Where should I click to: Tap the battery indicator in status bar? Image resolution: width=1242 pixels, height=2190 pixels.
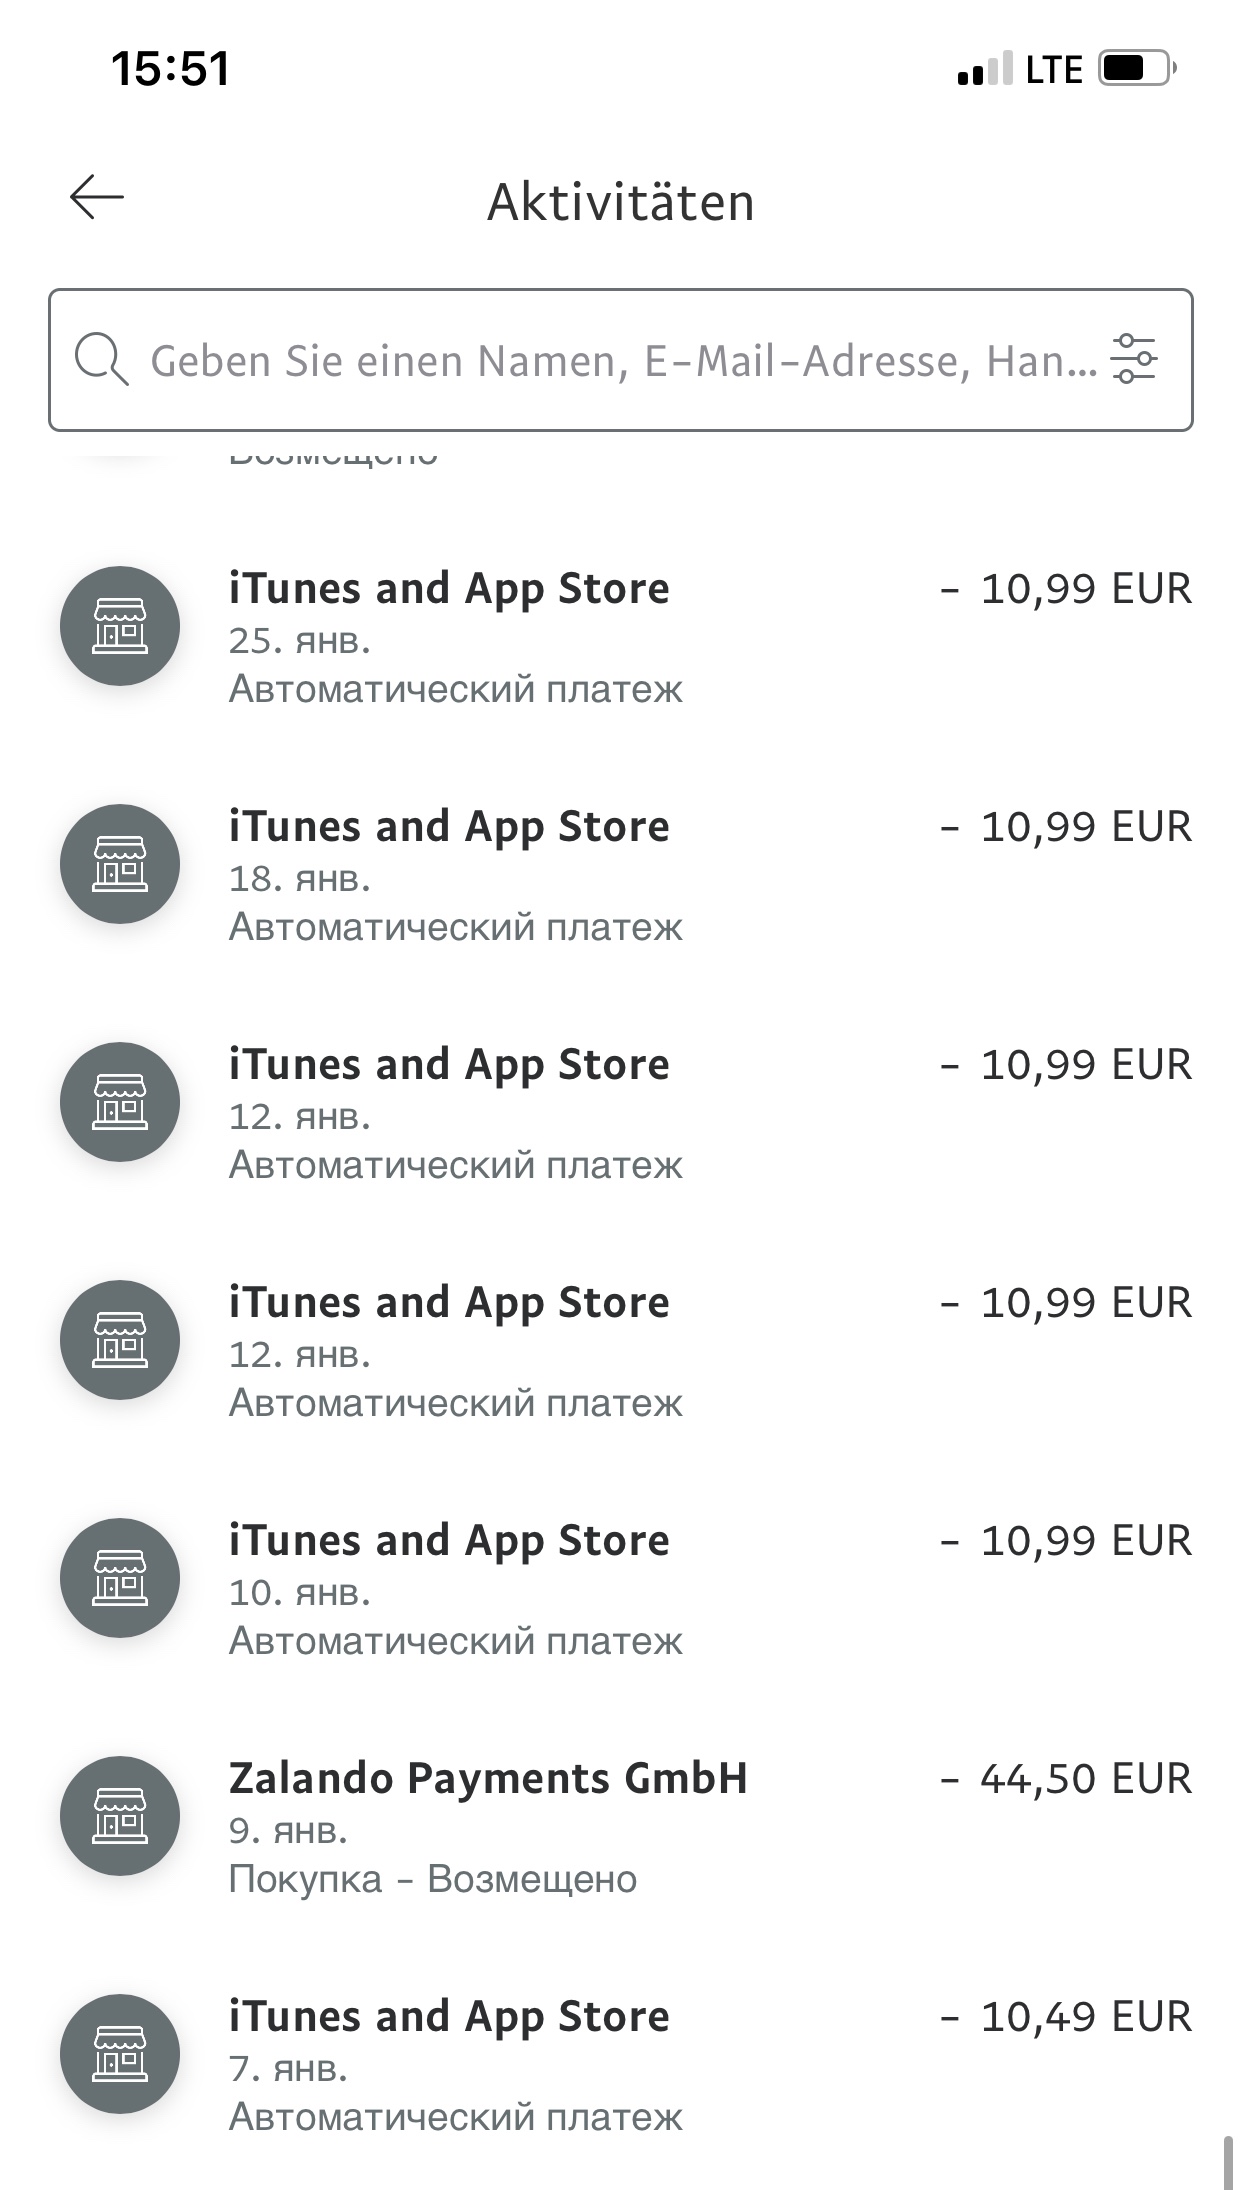point(1137,69)
